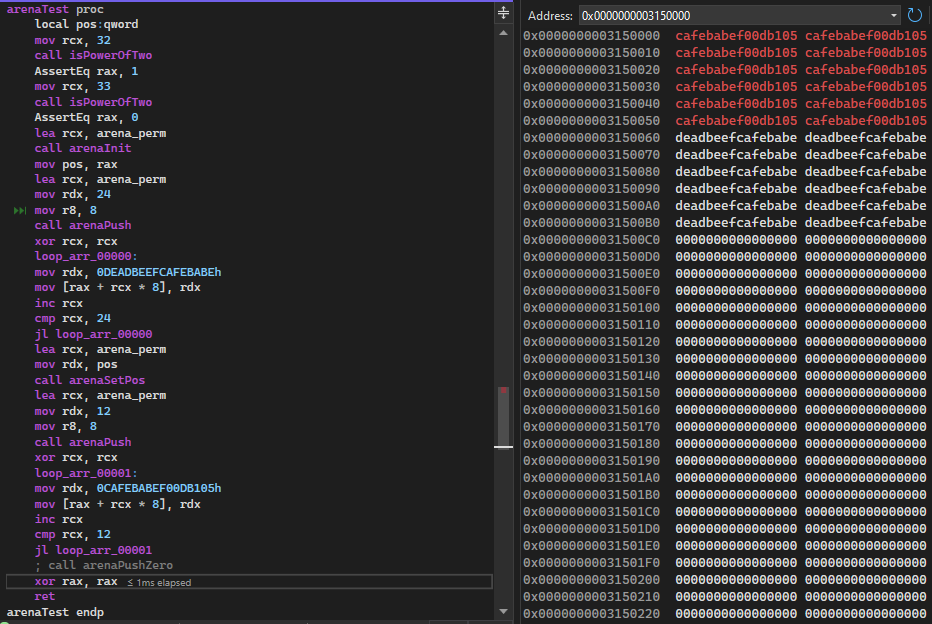Click the 'AssertEq rax, 0' line
The image size is (932, 624).
point(87,117)
